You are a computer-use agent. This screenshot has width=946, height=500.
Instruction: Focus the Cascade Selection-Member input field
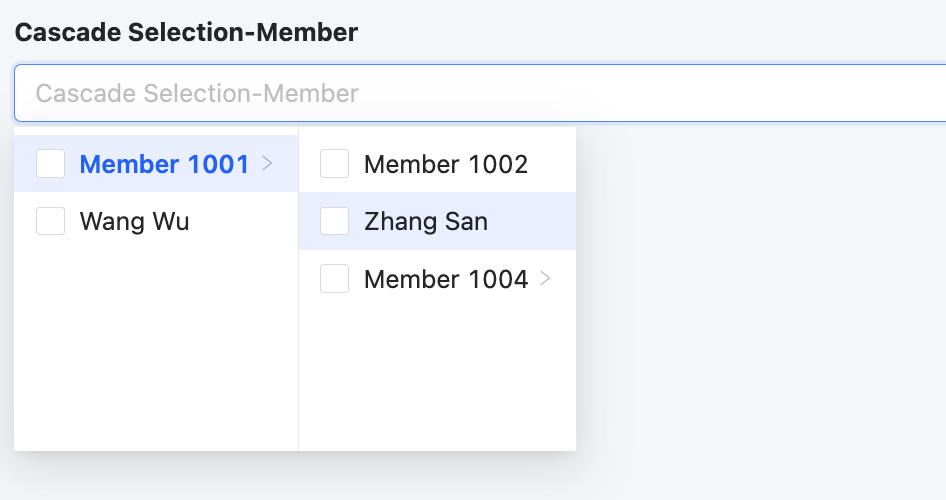pyautogui.click(x=480, y=94)
